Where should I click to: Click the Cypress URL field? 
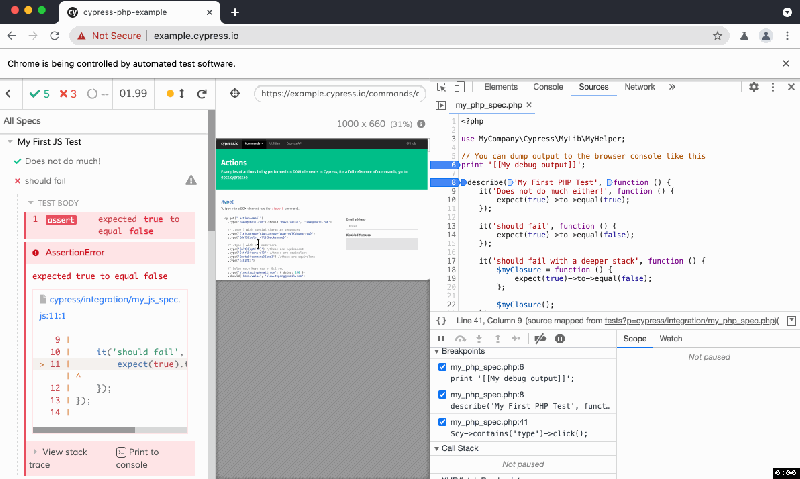click(x=340, y=93)
